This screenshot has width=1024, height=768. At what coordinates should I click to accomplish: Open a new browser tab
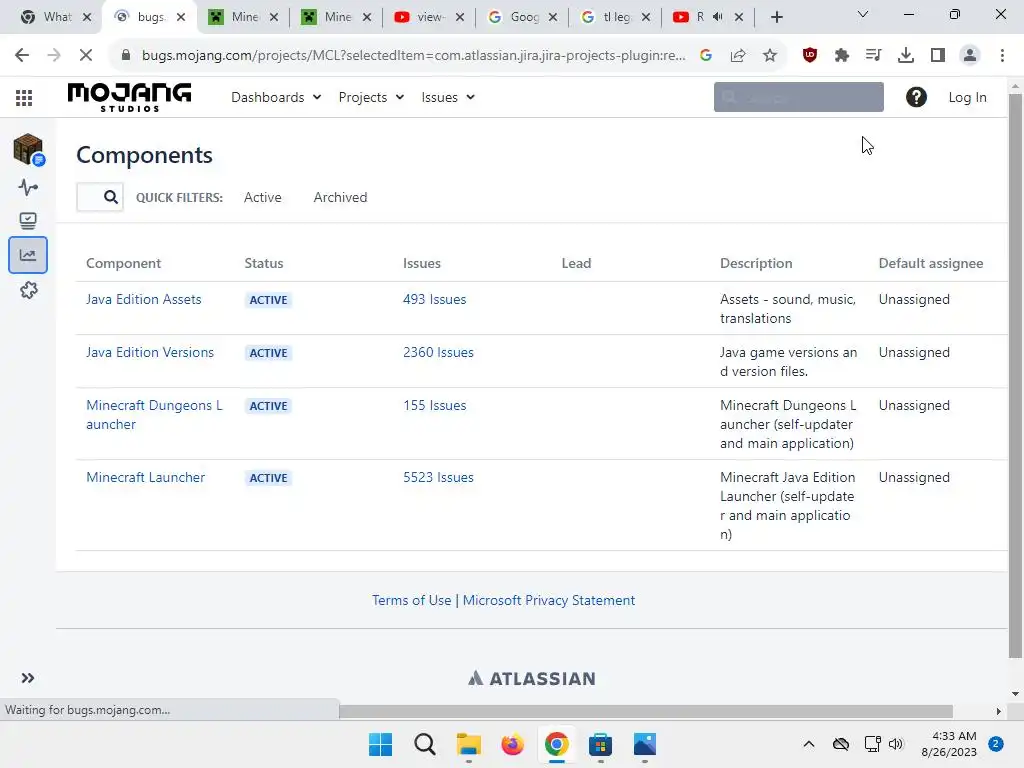(776, 17)
